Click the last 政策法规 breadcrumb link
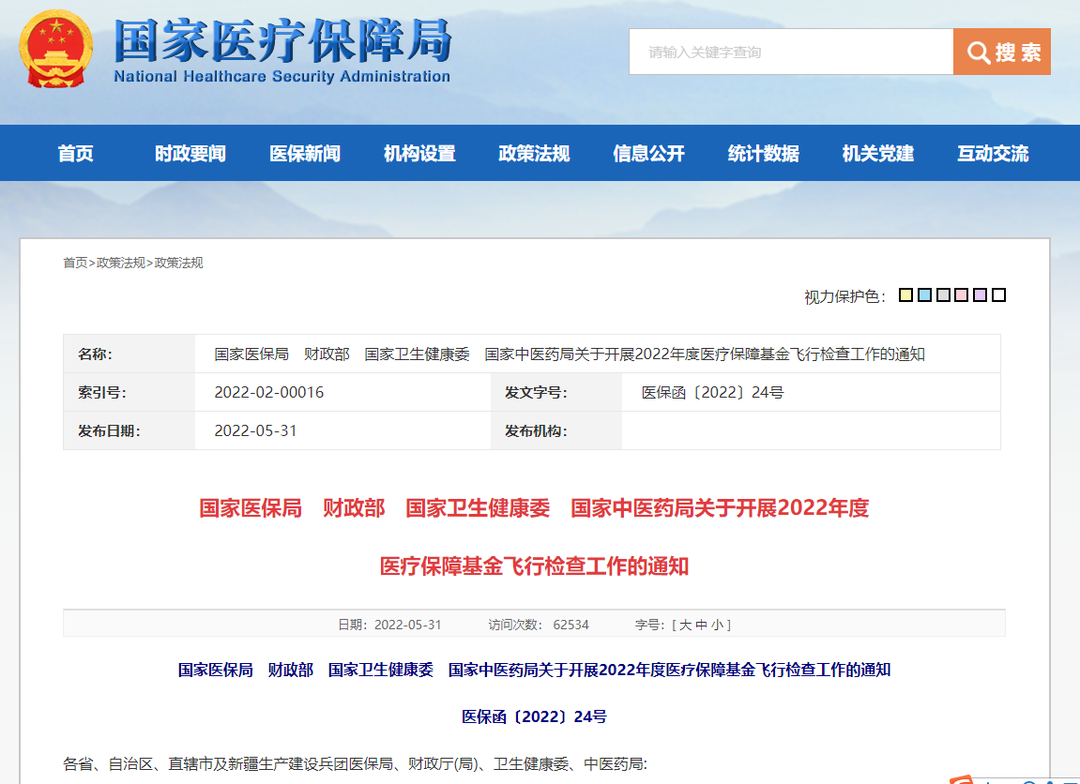This screenshot has width=1080, height=784. (178, 262)
